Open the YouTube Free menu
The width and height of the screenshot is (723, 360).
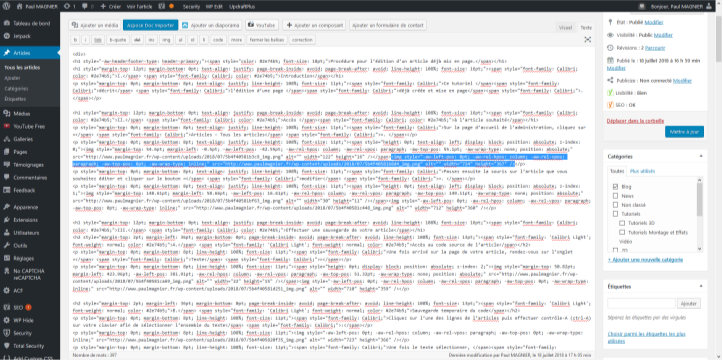pyautogui.click(x=30, y=126)
